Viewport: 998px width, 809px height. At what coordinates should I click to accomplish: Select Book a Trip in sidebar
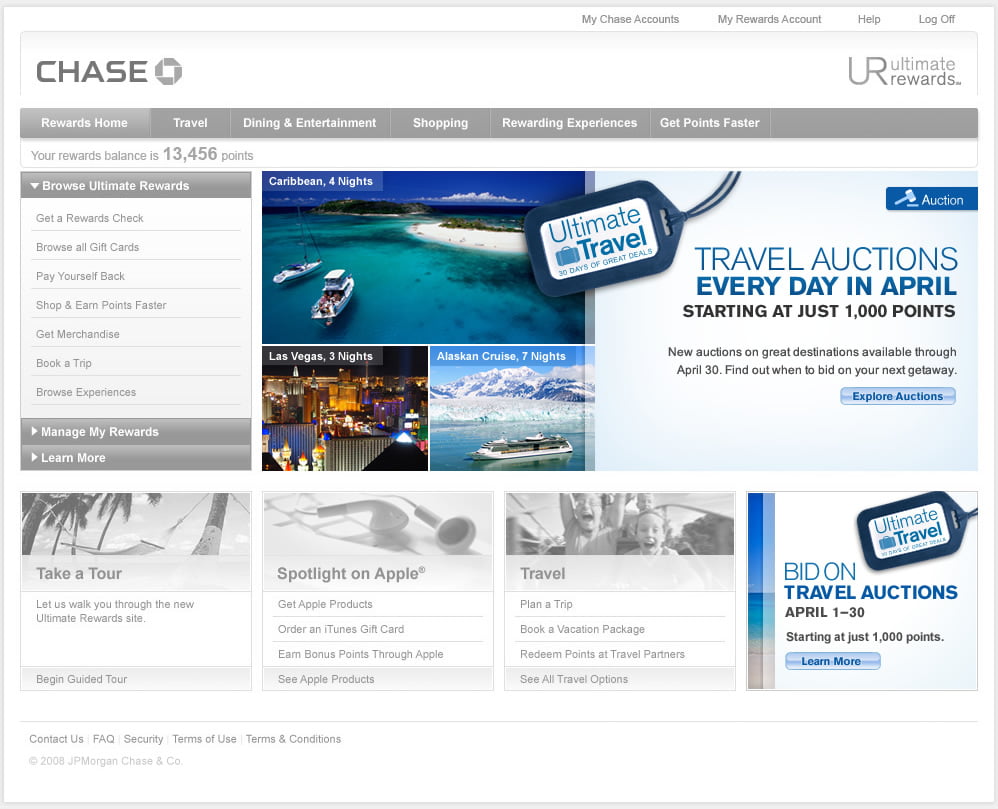[64, 363]
